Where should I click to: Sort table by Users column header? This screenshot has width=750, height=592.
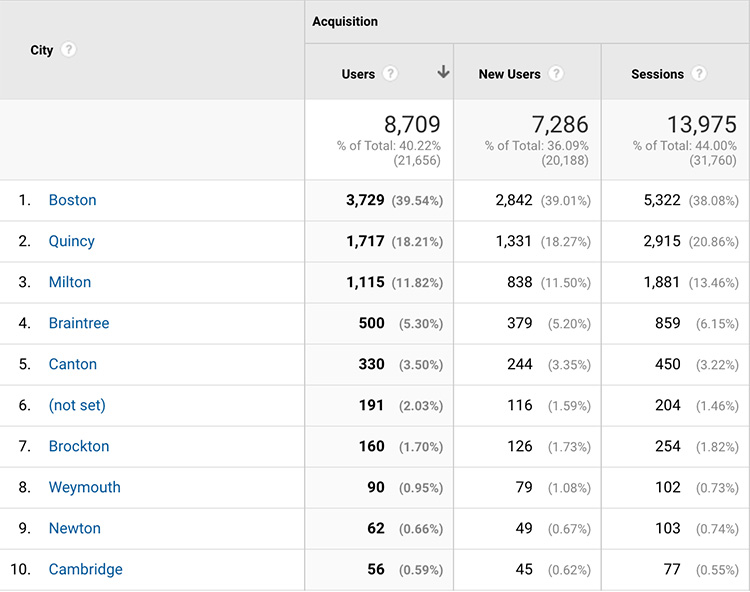click(358, 74)
